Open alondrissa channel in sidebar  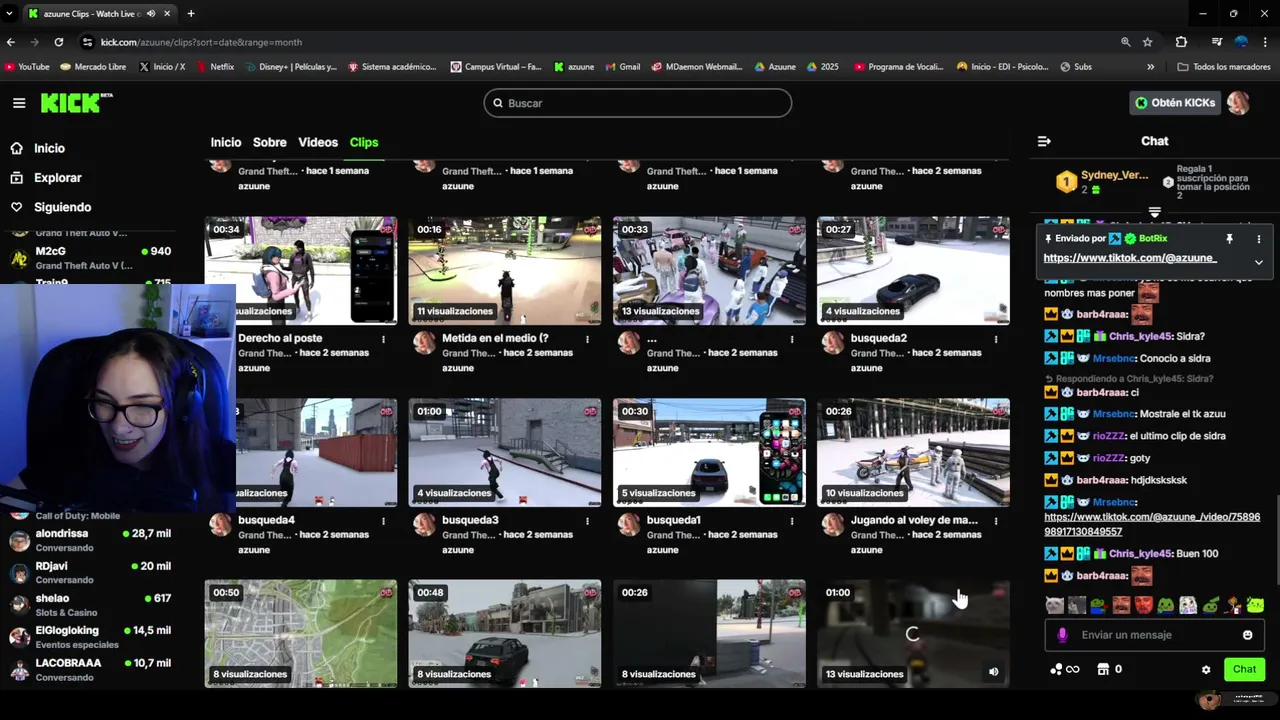click(90, 541)
